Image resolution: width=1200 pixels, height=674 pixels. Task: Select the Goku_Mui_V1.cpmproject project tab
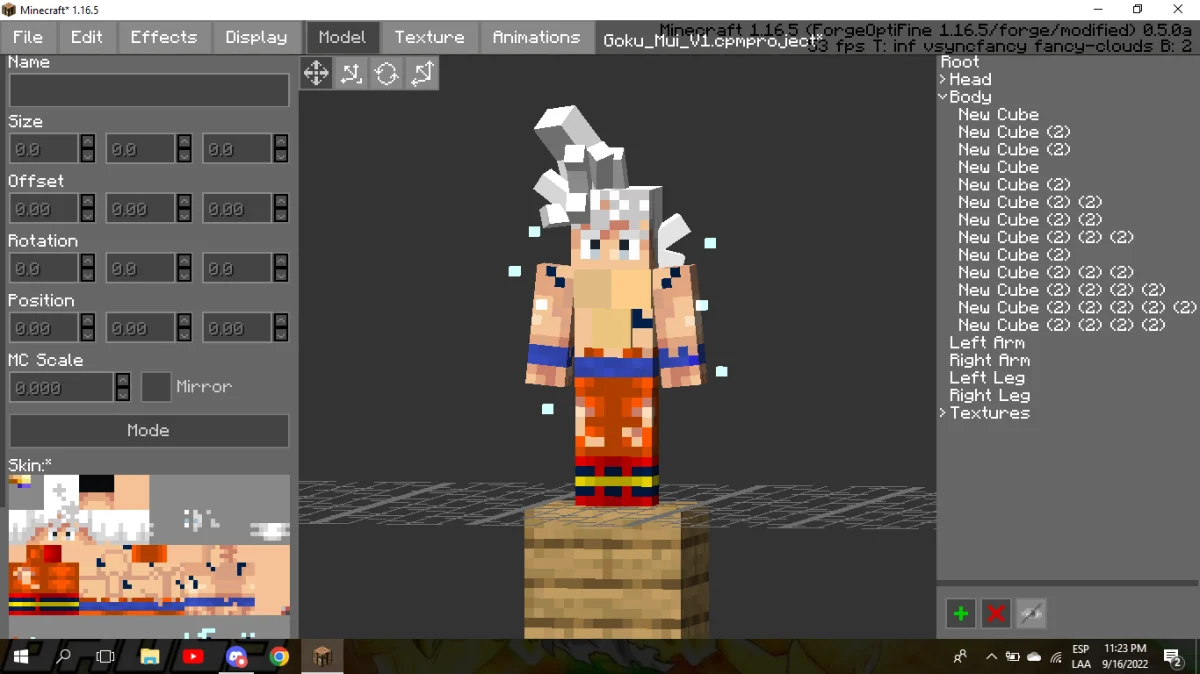(x=714, y=42)
